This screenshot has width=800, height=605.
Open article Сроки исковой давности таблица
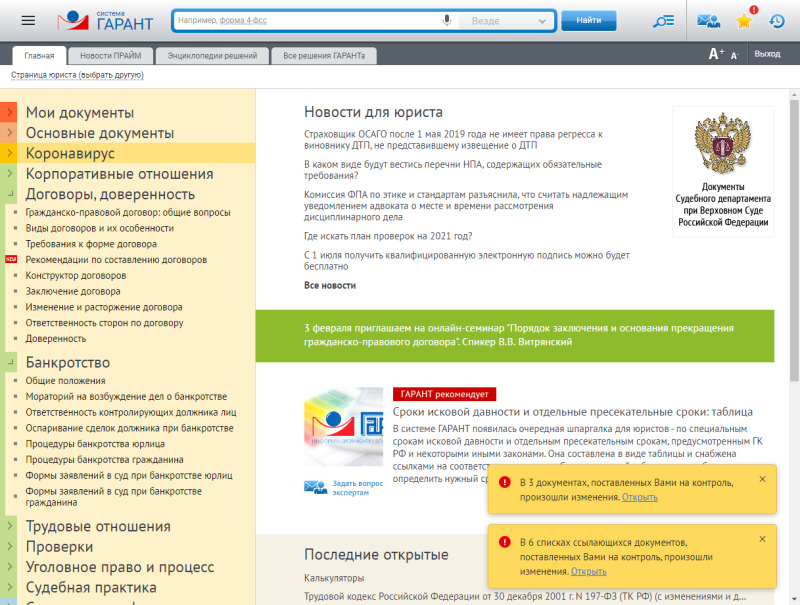pyautogui.click(x=572, y=412)
